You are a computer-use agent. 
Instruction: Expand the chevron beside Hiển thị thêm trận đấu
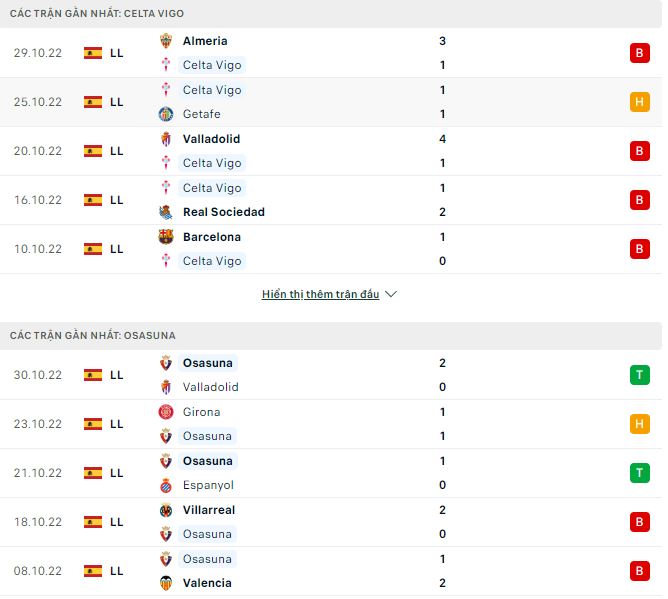391,295
